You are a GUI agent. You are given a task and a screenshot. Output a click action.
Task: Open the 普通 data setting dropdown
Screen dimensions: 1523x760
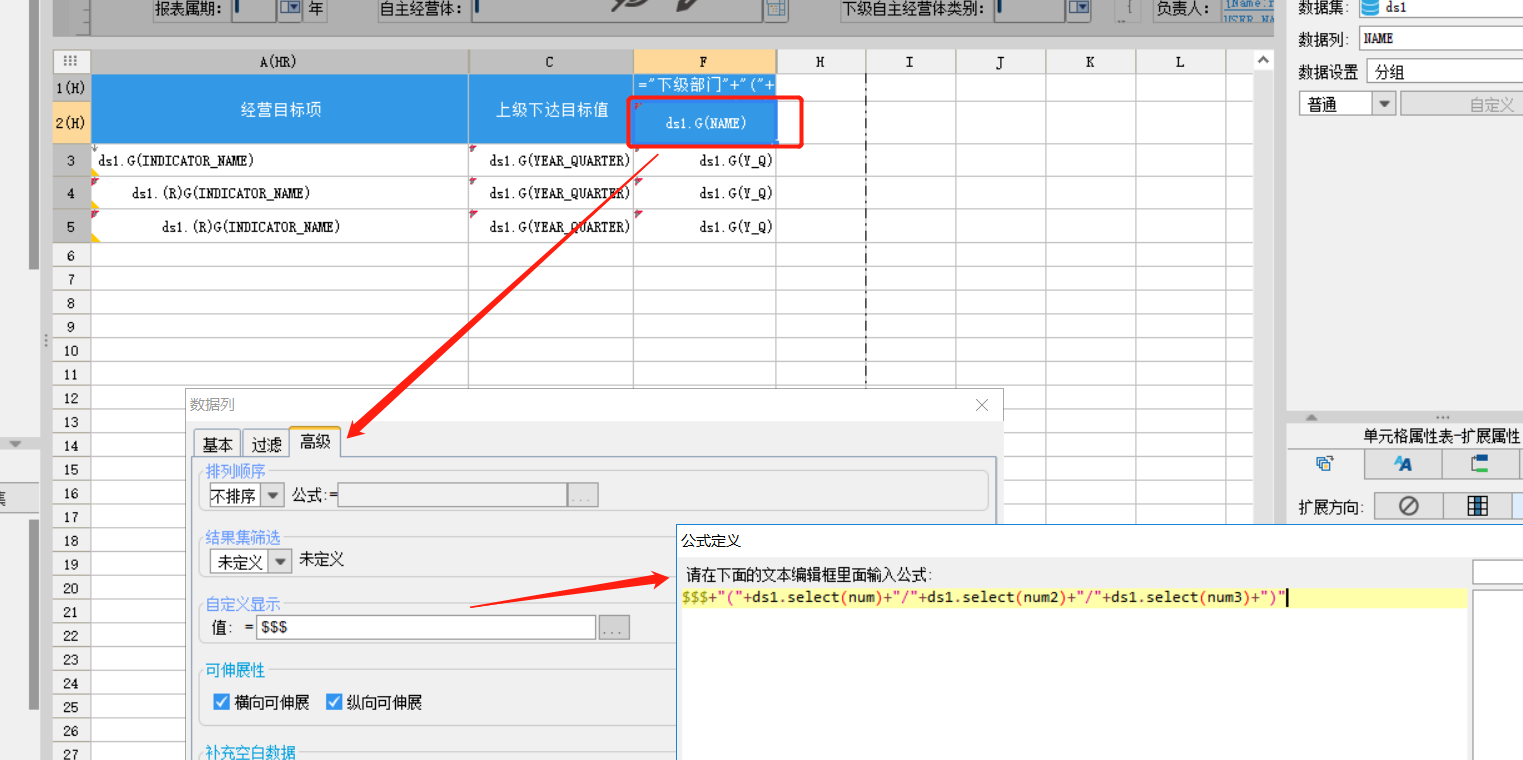(x=1384, y=104)
